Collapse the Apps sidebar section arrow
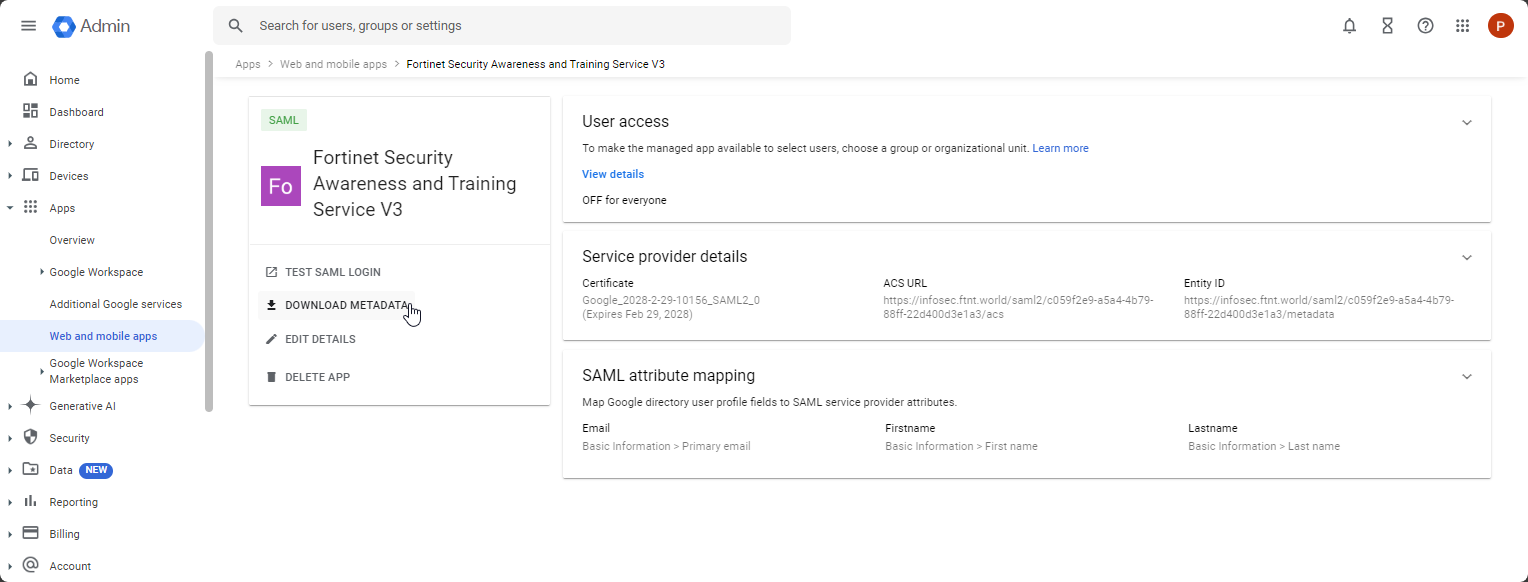The image size is (1528, 582). click(9, 208)
